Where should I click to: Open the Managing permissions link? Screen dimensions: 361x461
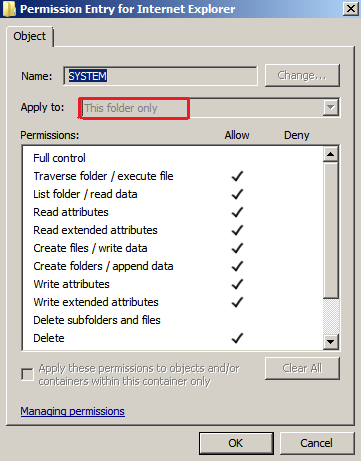pos(72,411)
